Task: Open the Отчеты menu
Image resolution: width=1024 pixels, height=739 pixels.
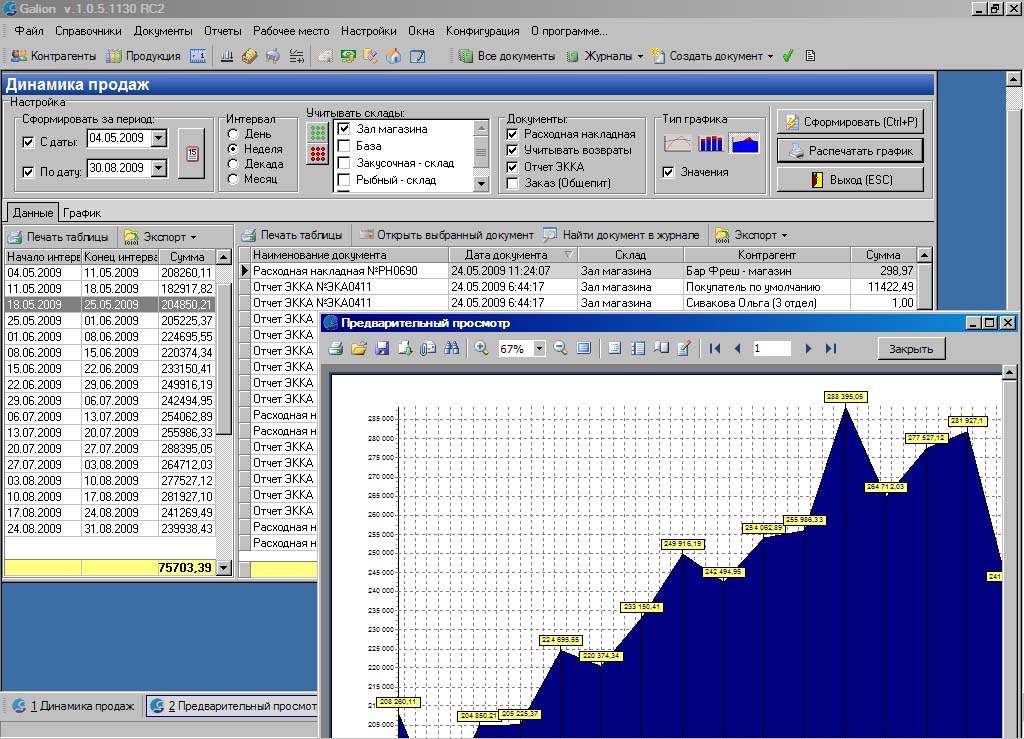Action: (223, 31)
